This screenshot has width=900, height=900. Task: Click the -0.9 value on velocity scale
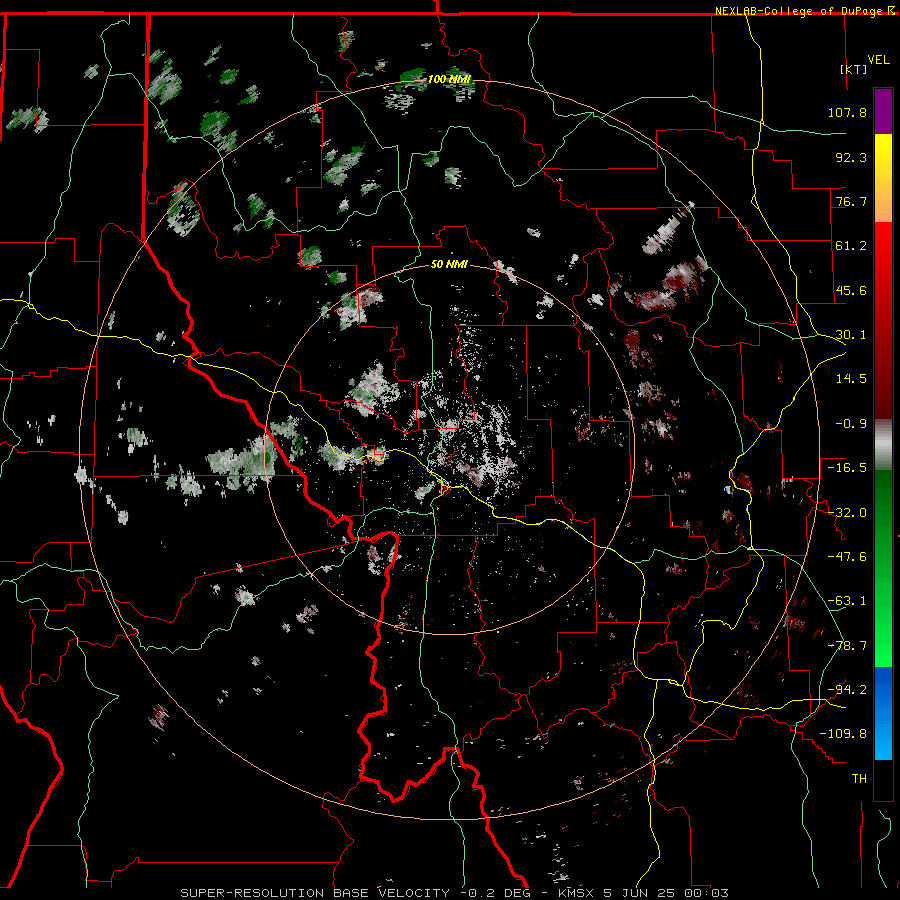coord(851,424)
